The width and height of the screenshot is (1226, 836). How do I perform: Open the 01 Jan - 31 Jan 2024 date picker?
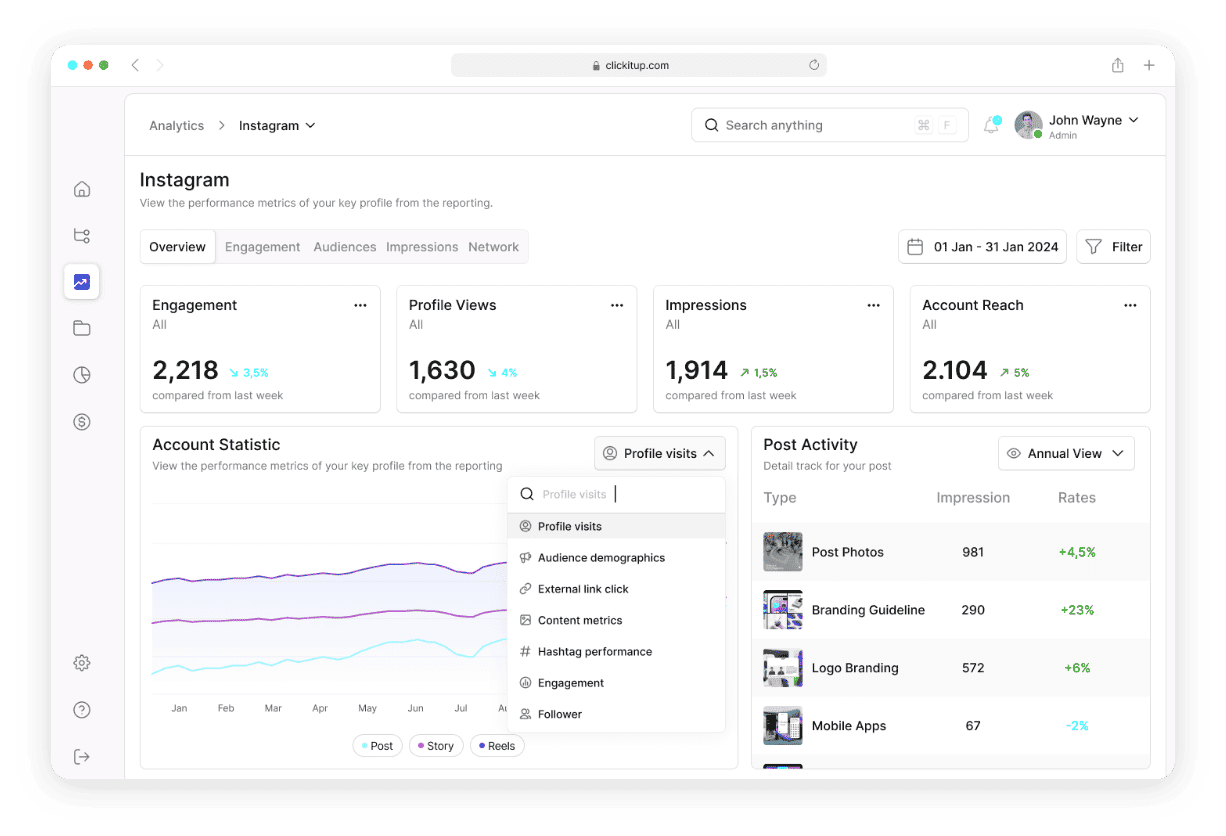pyautogui.click(x=982, y=247)
